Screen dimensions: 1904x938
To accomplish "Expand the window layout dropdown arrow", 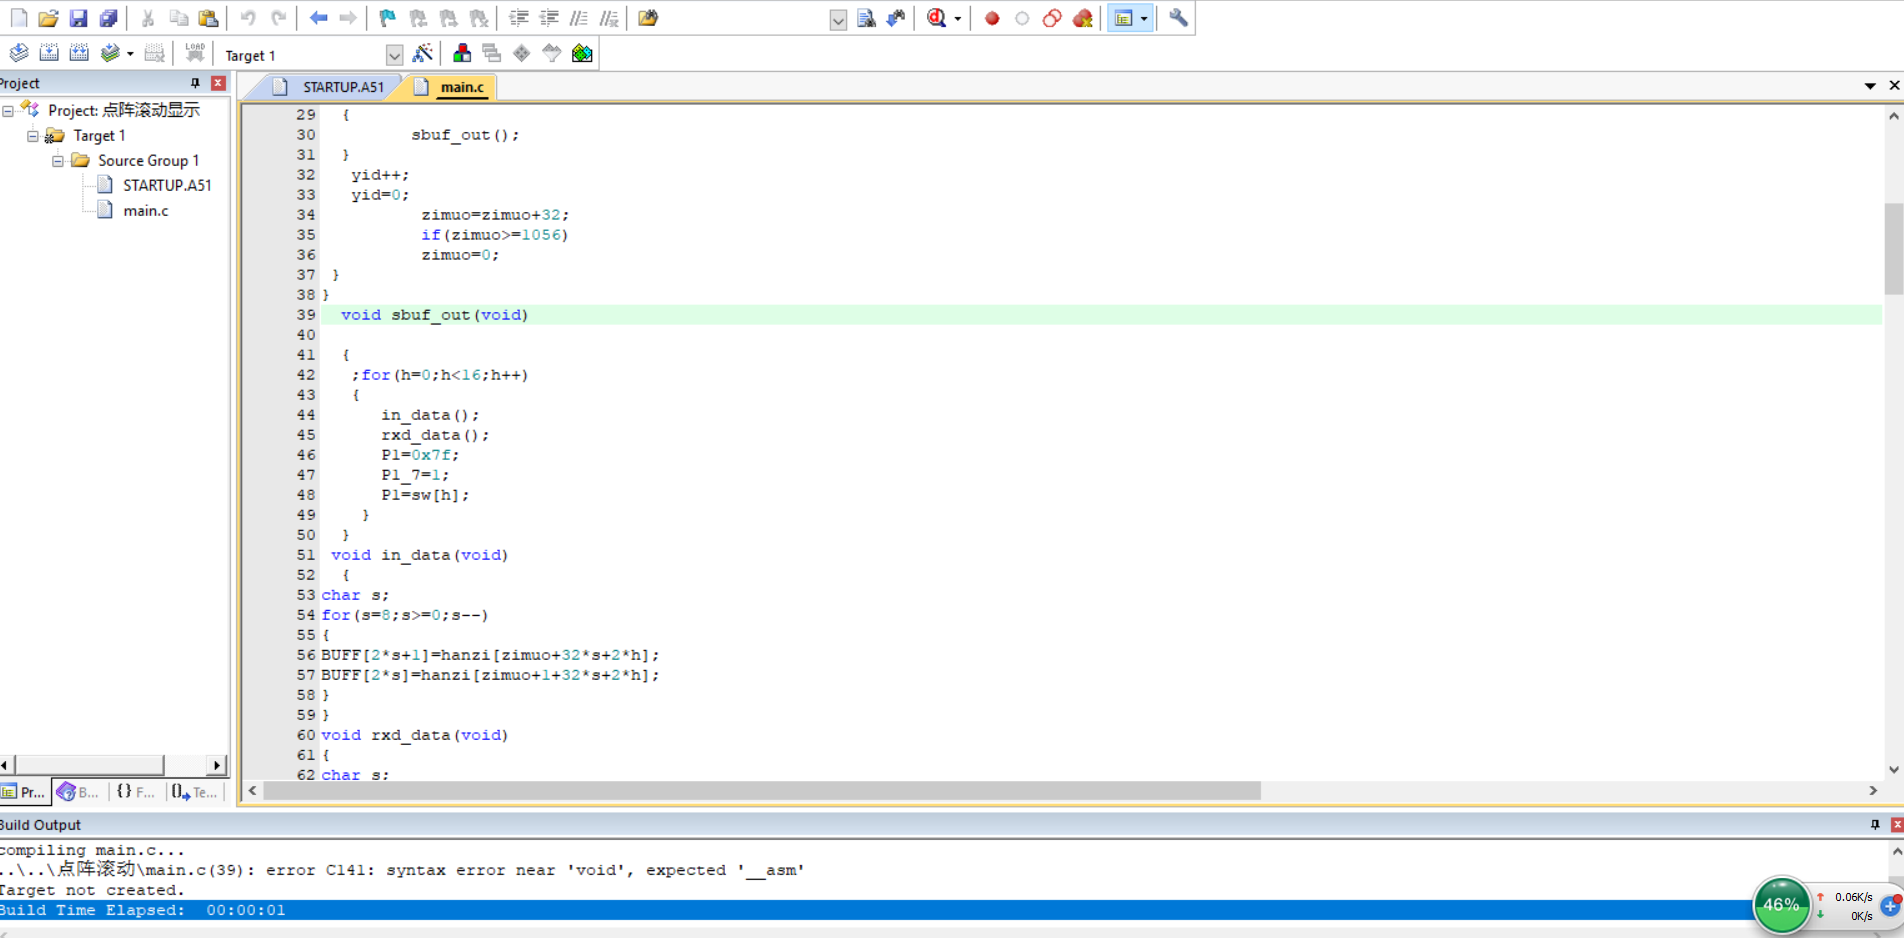I will (x=1145, y=18).
